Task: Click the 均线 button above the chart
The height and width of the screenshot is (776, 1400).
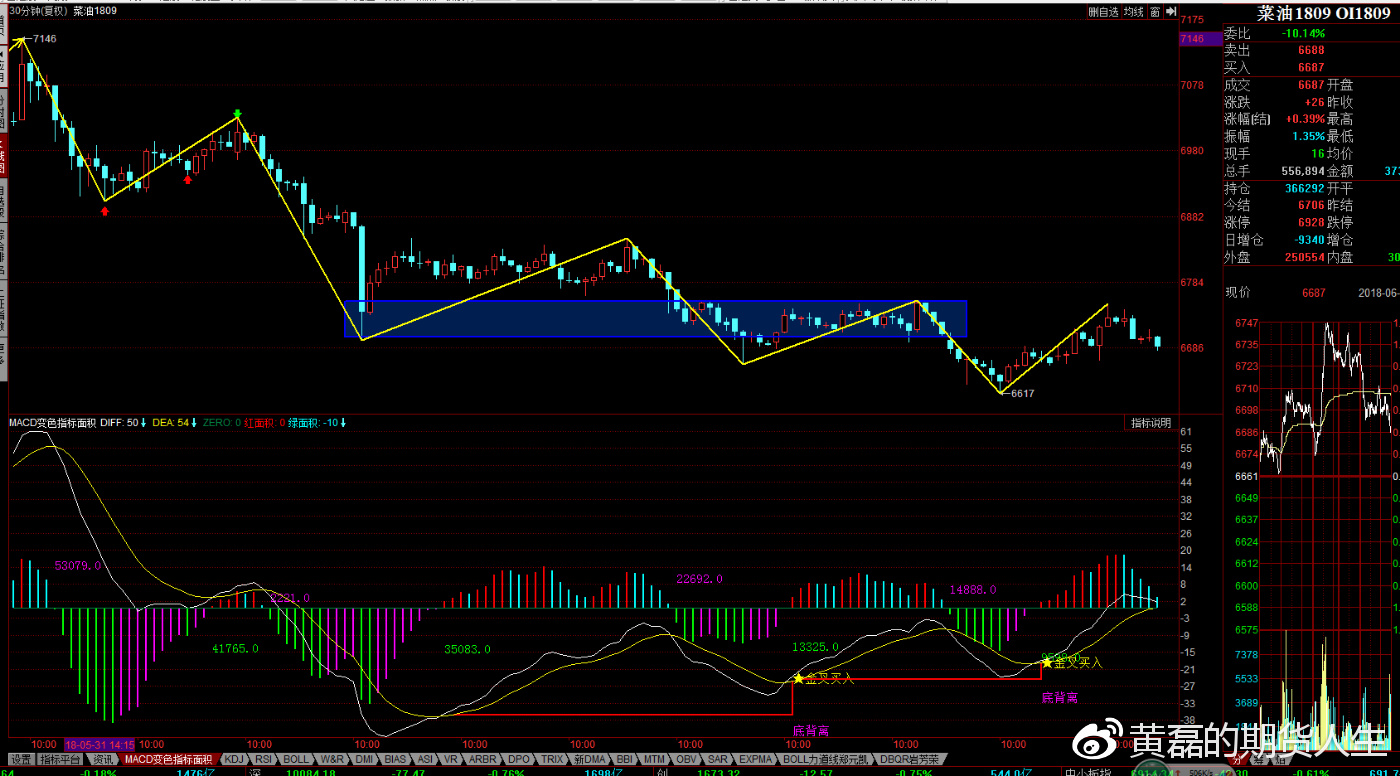Action: pos(1132,12)
